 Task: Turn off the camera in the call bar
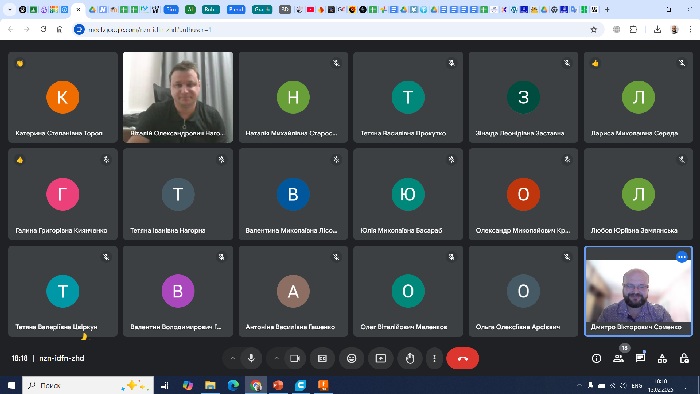(x=295, y=358)
